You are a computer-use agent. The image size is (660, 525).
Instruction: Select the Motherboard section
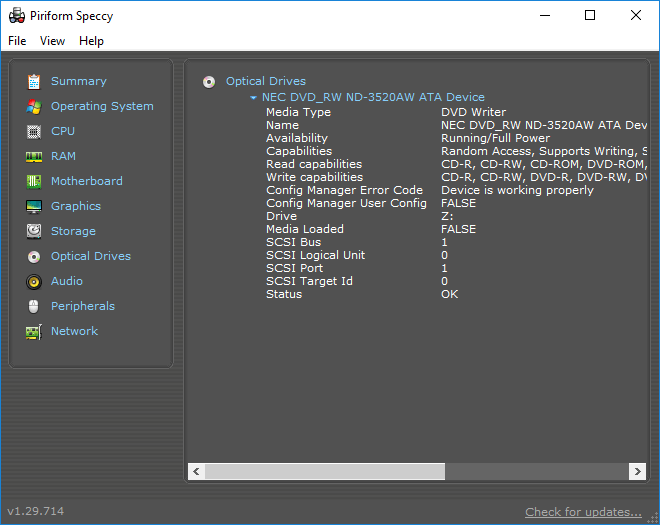[87, 181]
